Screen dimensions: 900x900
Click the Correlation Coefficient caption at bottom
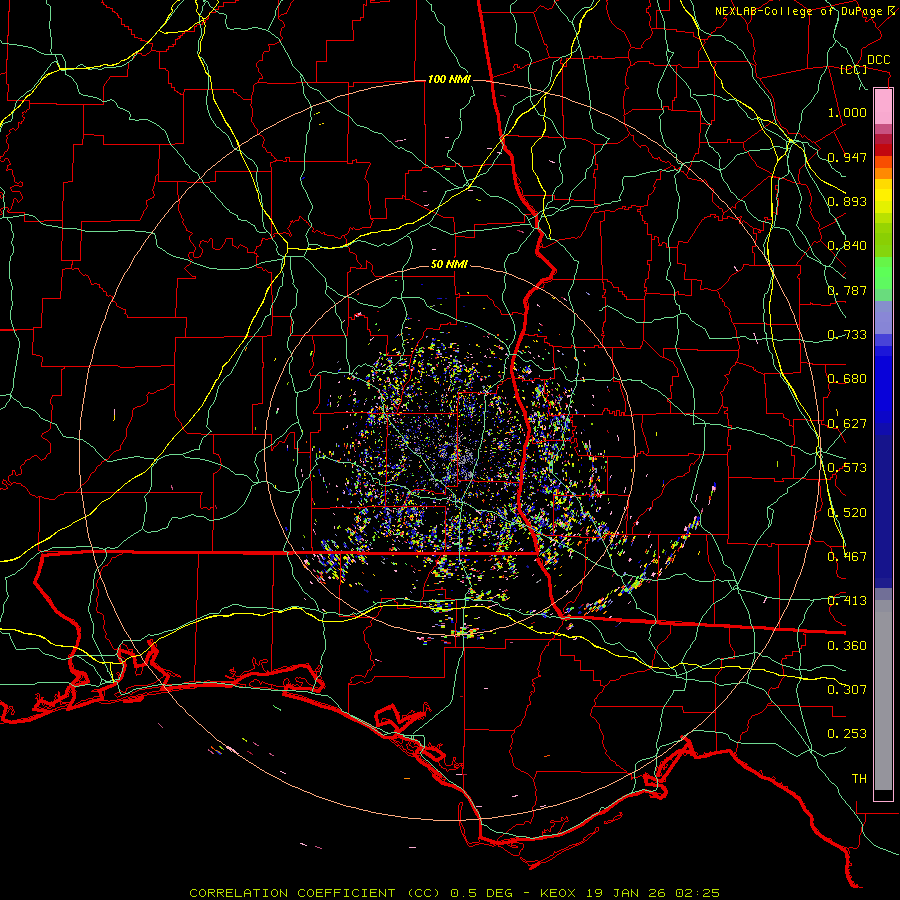click(454, 893)
